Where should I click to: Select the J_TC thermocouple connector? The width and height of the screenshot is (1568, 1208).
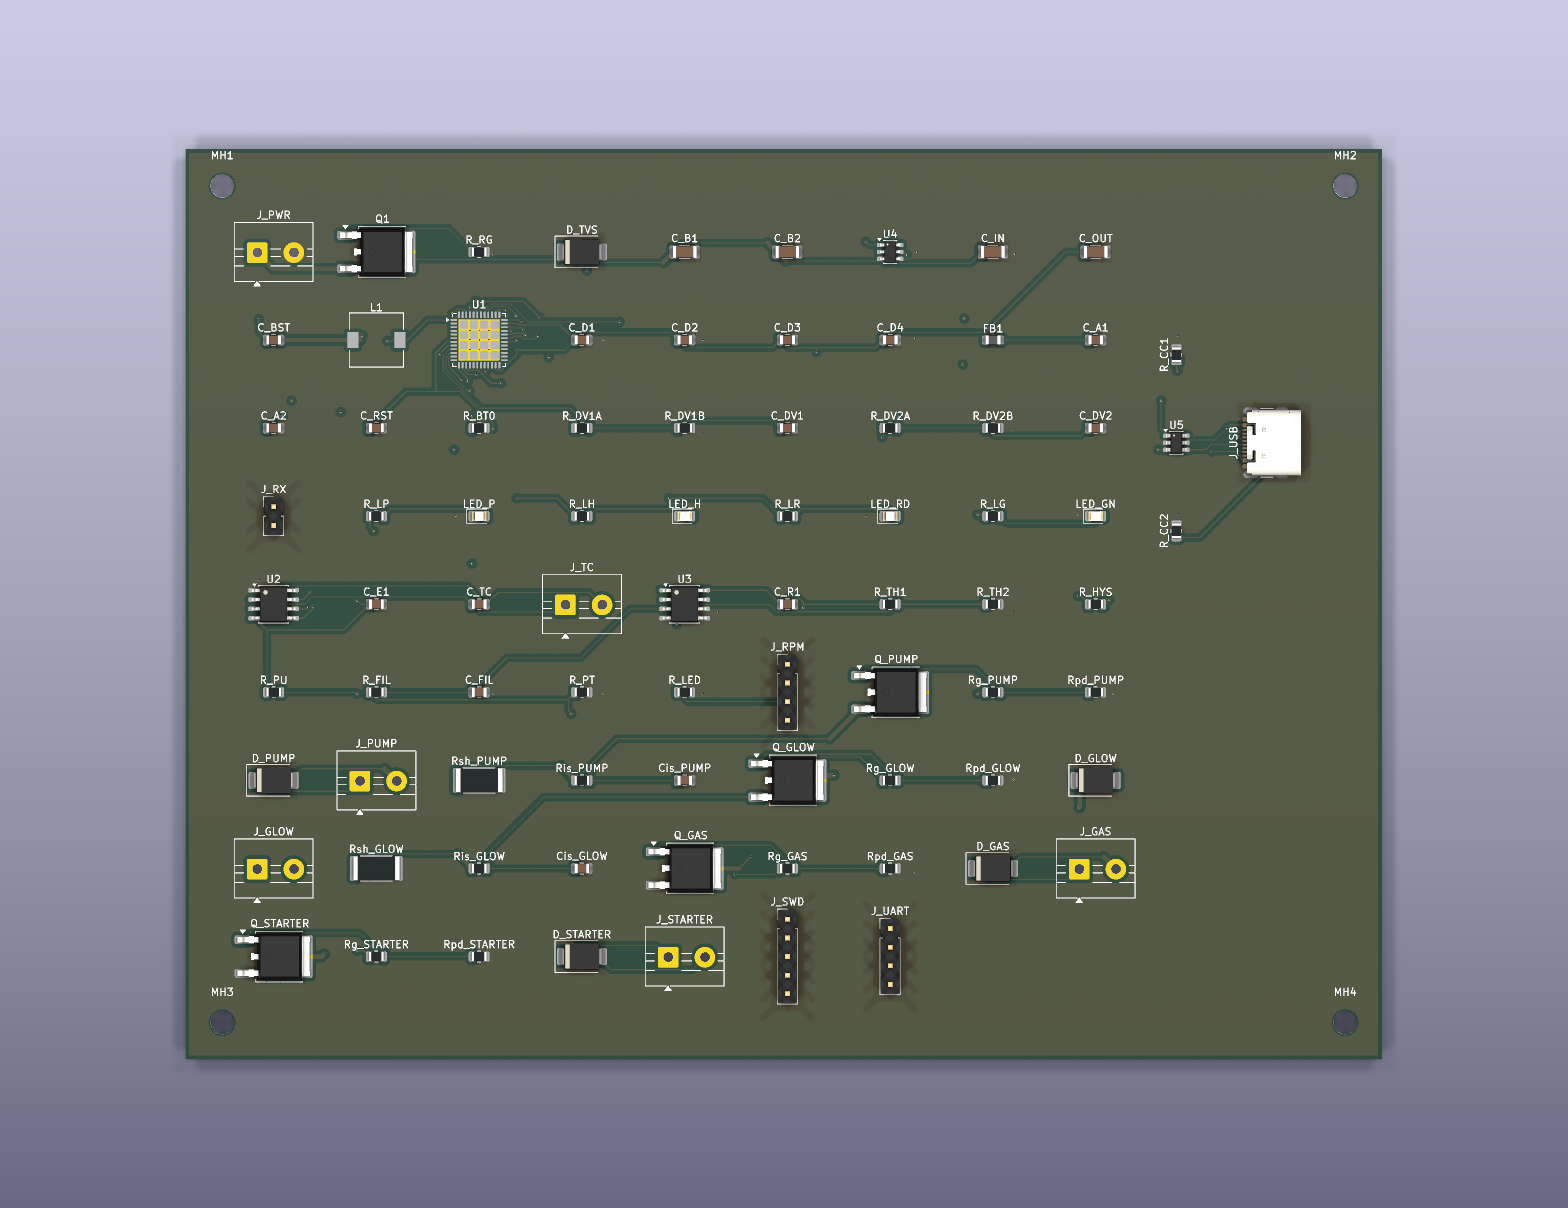582,604
